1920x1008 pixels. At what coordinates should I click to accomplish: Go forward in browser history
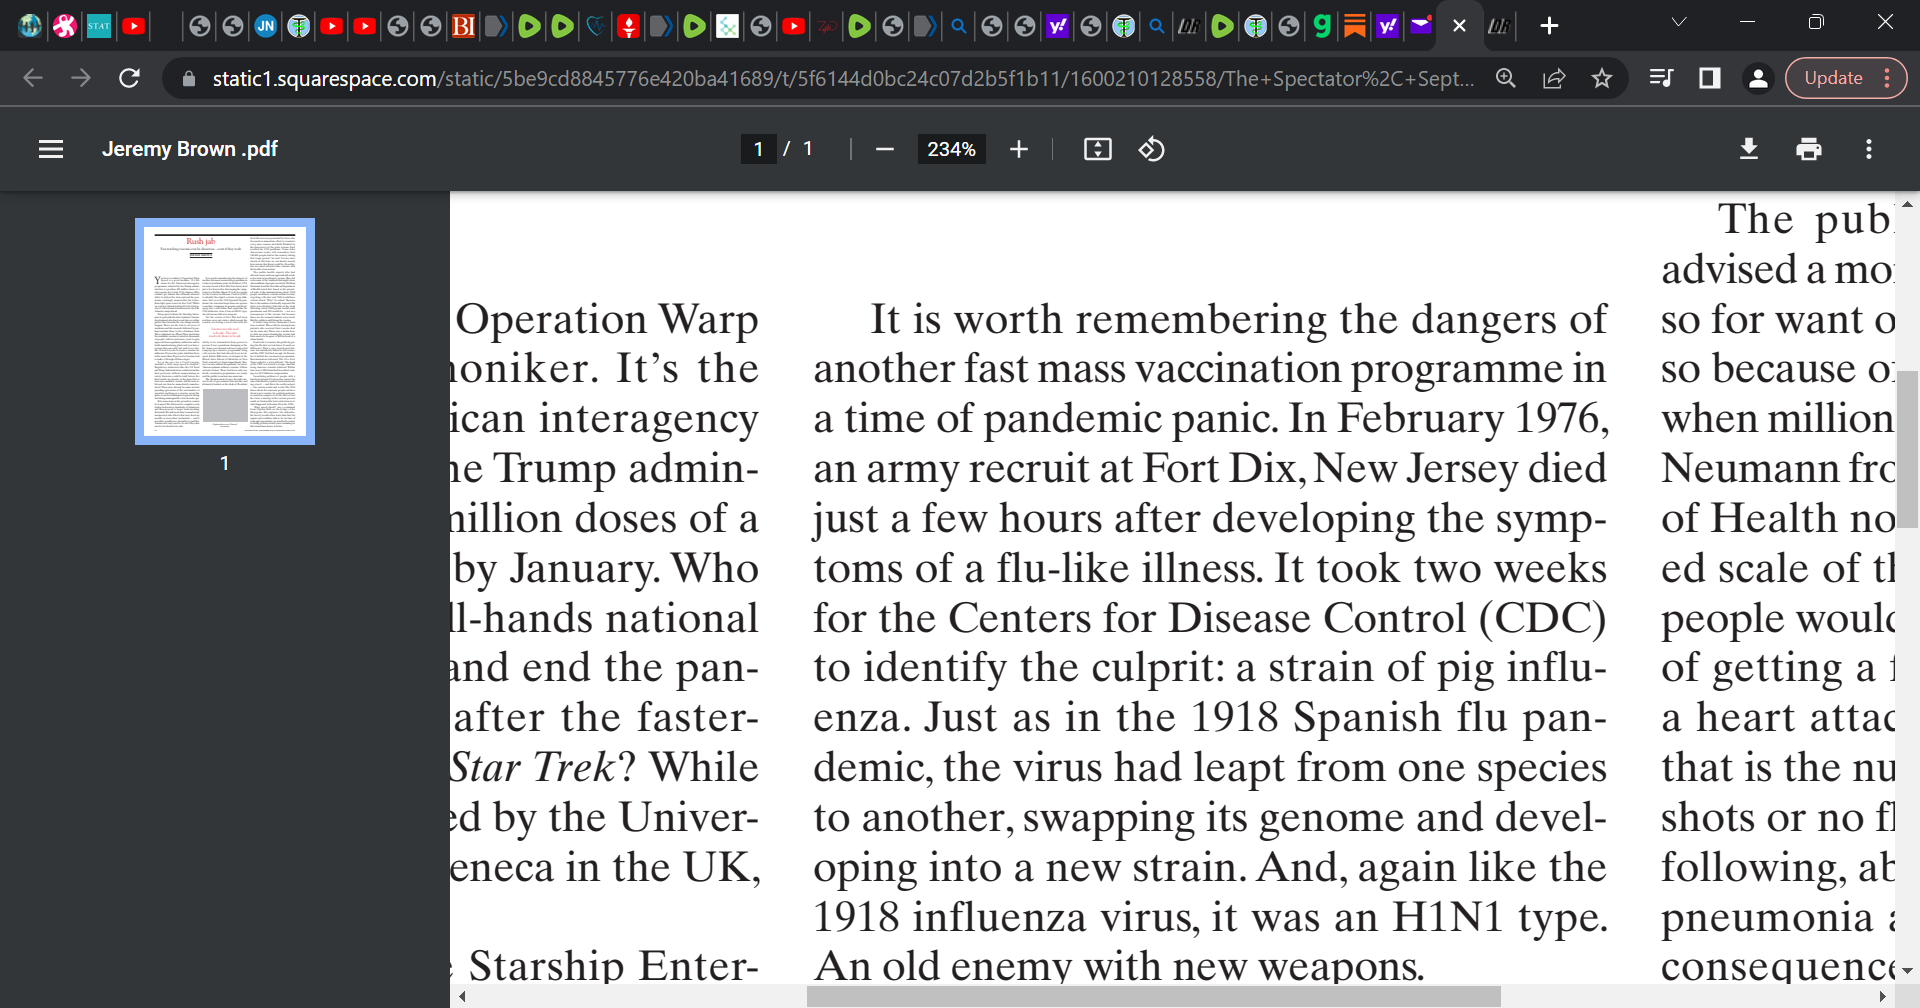pos(81,78)
